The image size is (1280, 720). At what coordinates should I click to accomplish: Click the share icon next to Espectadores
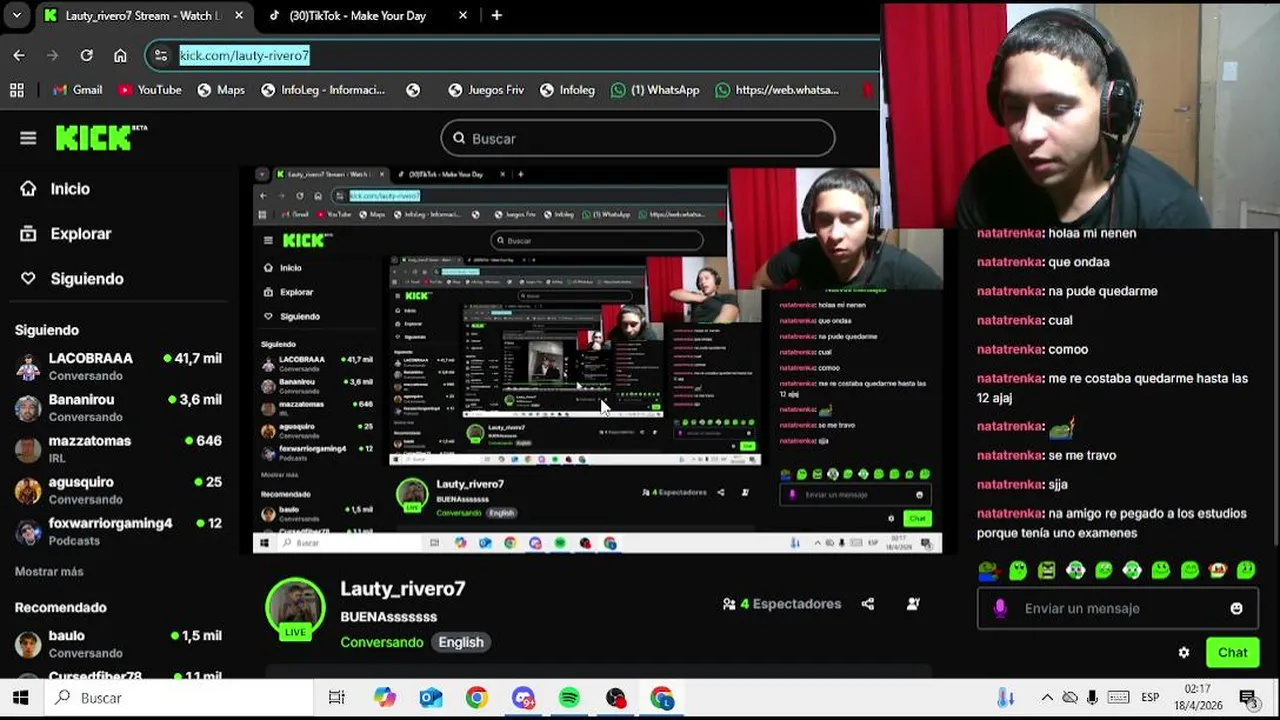coord(868,604)
